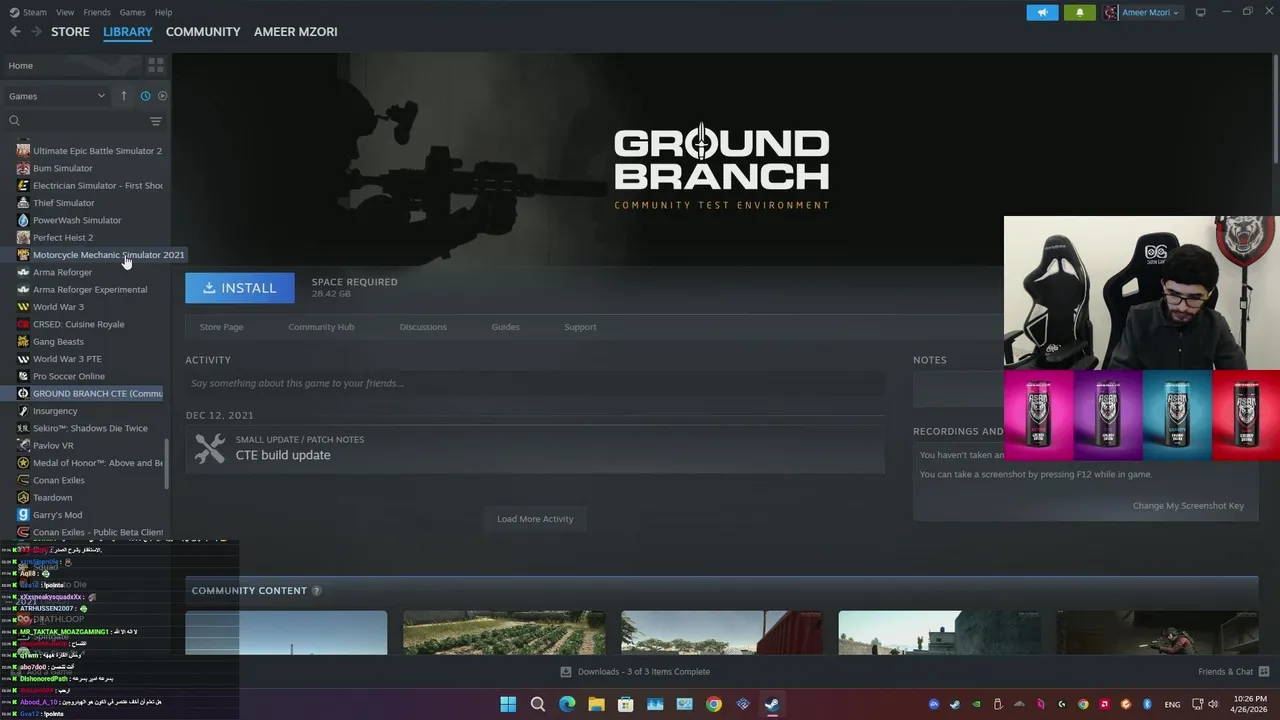Install GROUND BRANCH CTE

click(x=240, y=288)
